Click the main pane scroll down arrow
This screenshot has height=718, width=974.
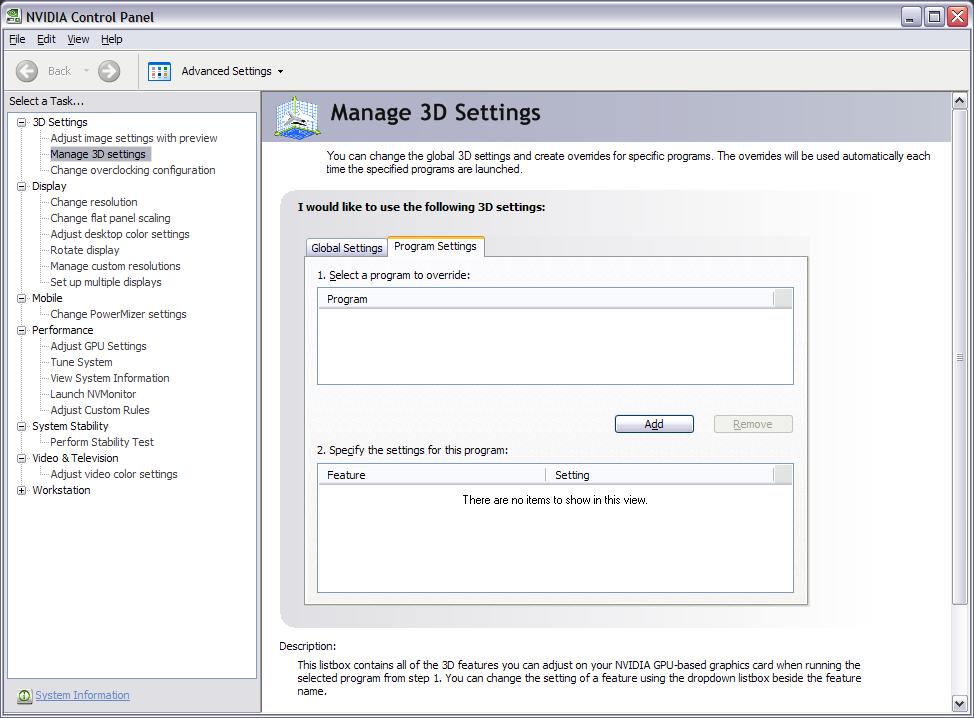point(960,704)
